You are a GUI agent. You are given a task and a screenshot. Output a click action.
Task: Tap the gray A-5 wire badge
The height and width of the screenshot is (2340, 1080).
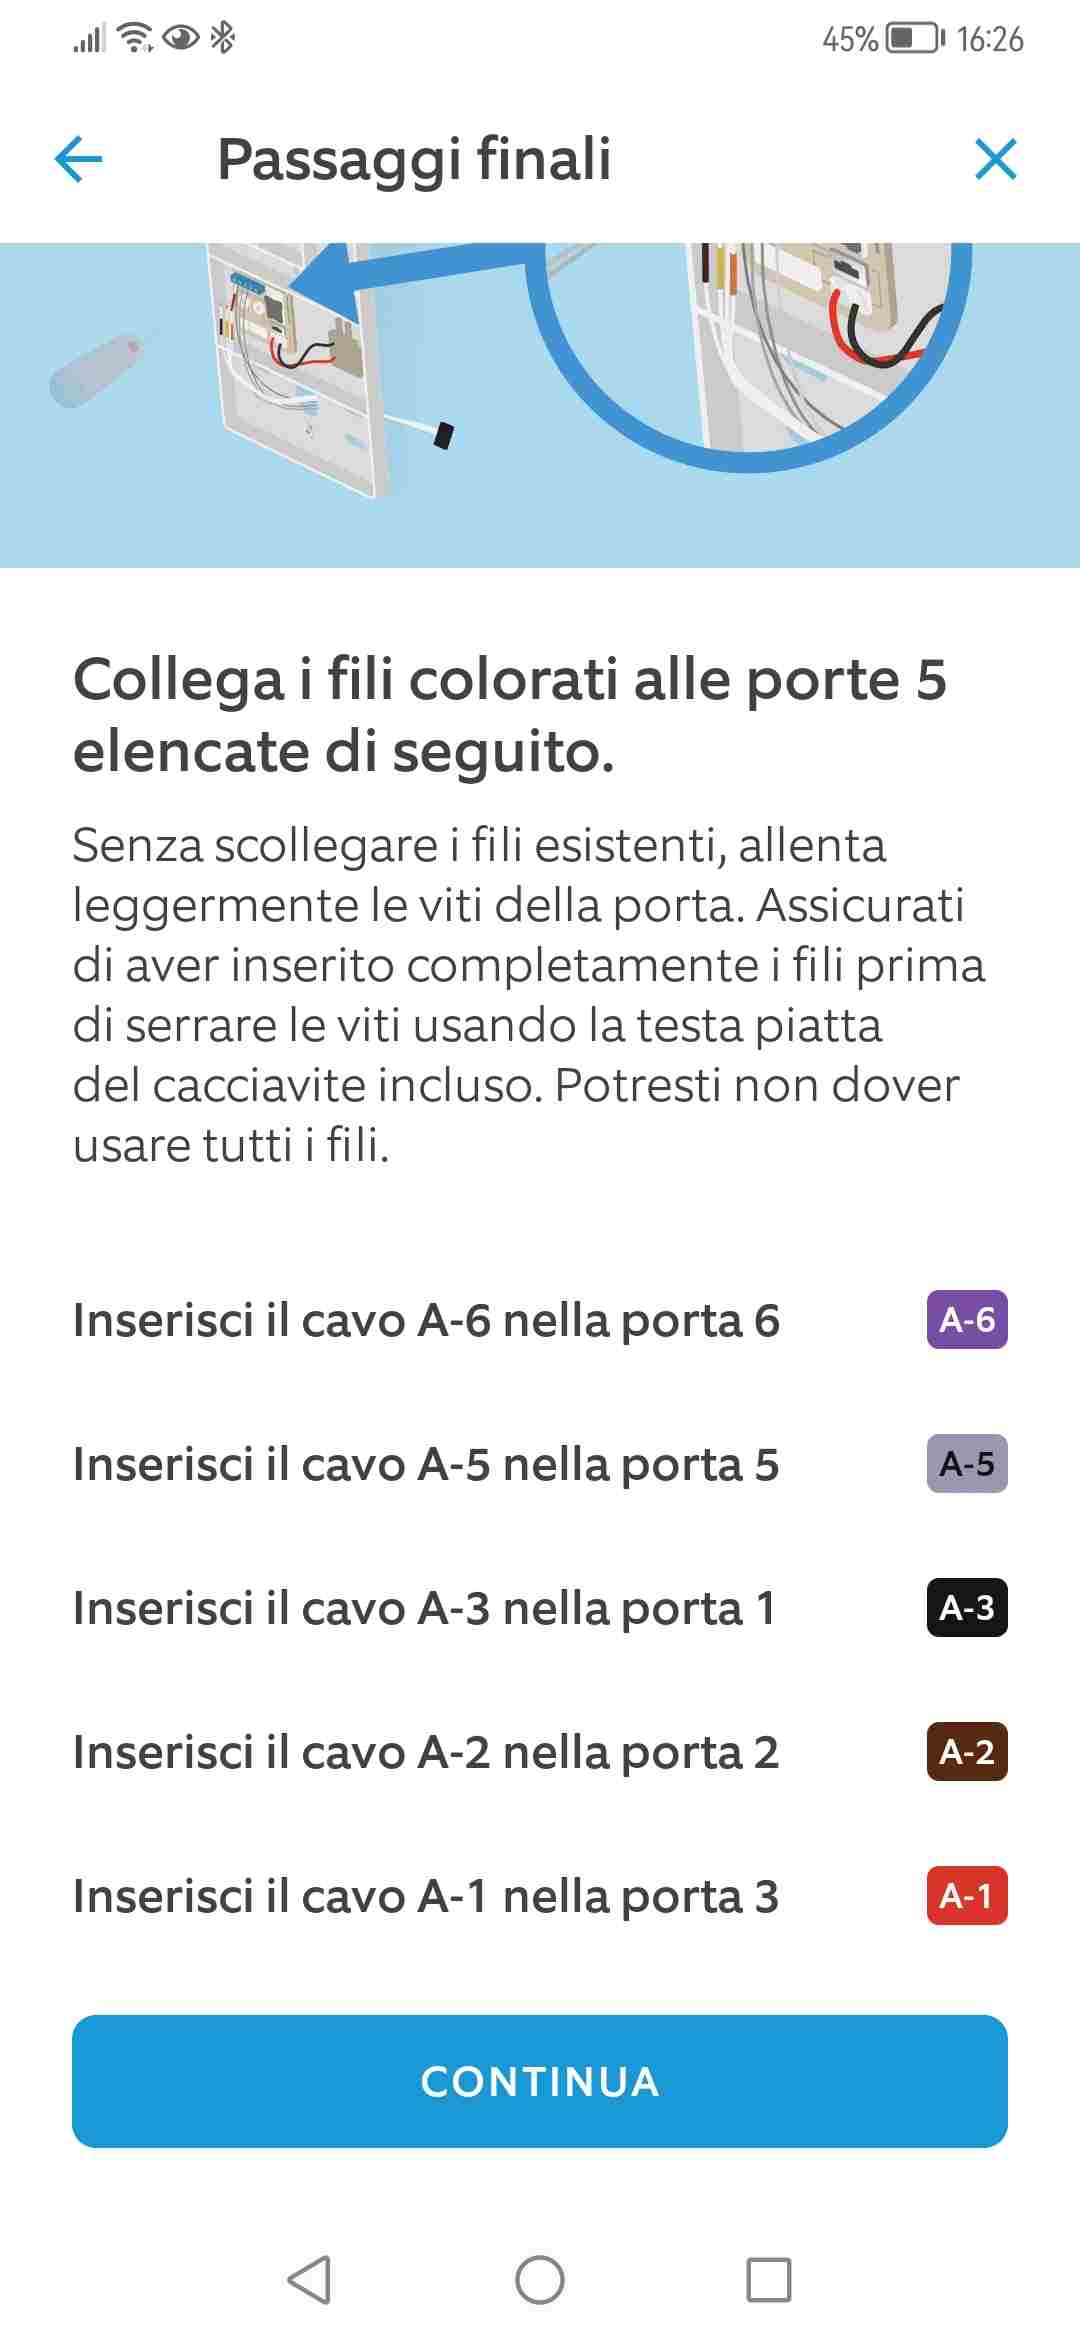[966, 1464]
